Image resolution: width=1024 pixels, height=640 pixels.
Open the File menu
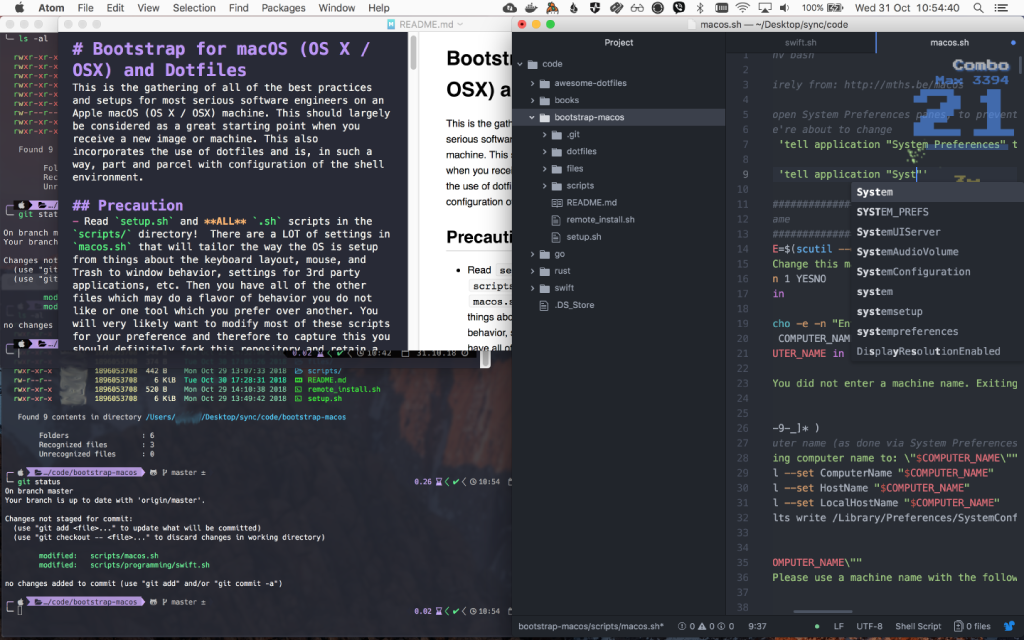tap(86, 8)
